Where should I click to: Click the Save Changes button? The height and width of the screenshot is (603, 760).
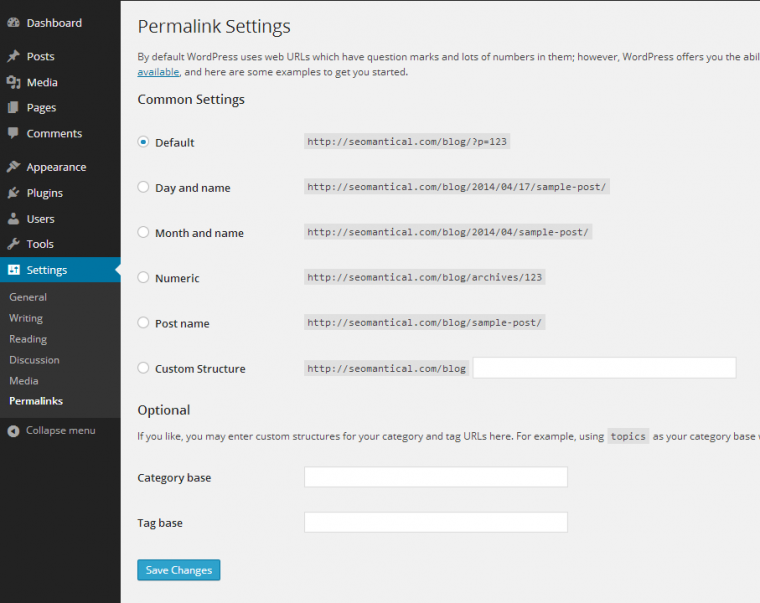tap(178, 570)
